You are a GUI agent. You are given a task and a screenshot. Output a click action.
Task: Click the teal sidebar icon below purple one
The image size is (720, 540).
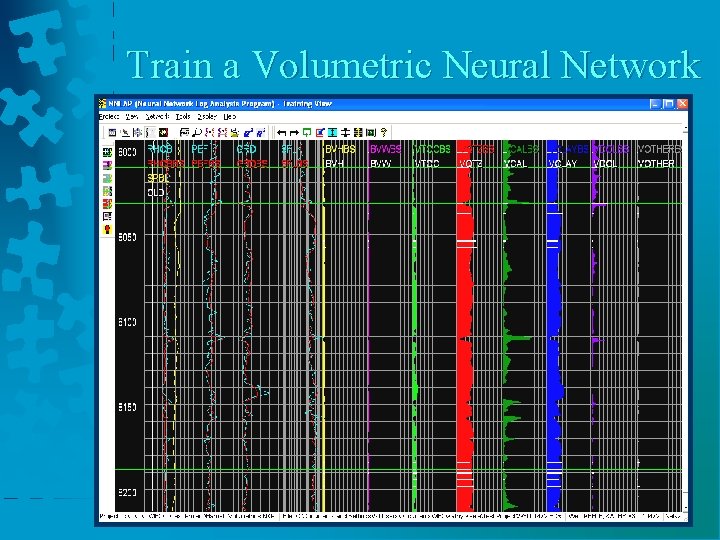[107, 178]
